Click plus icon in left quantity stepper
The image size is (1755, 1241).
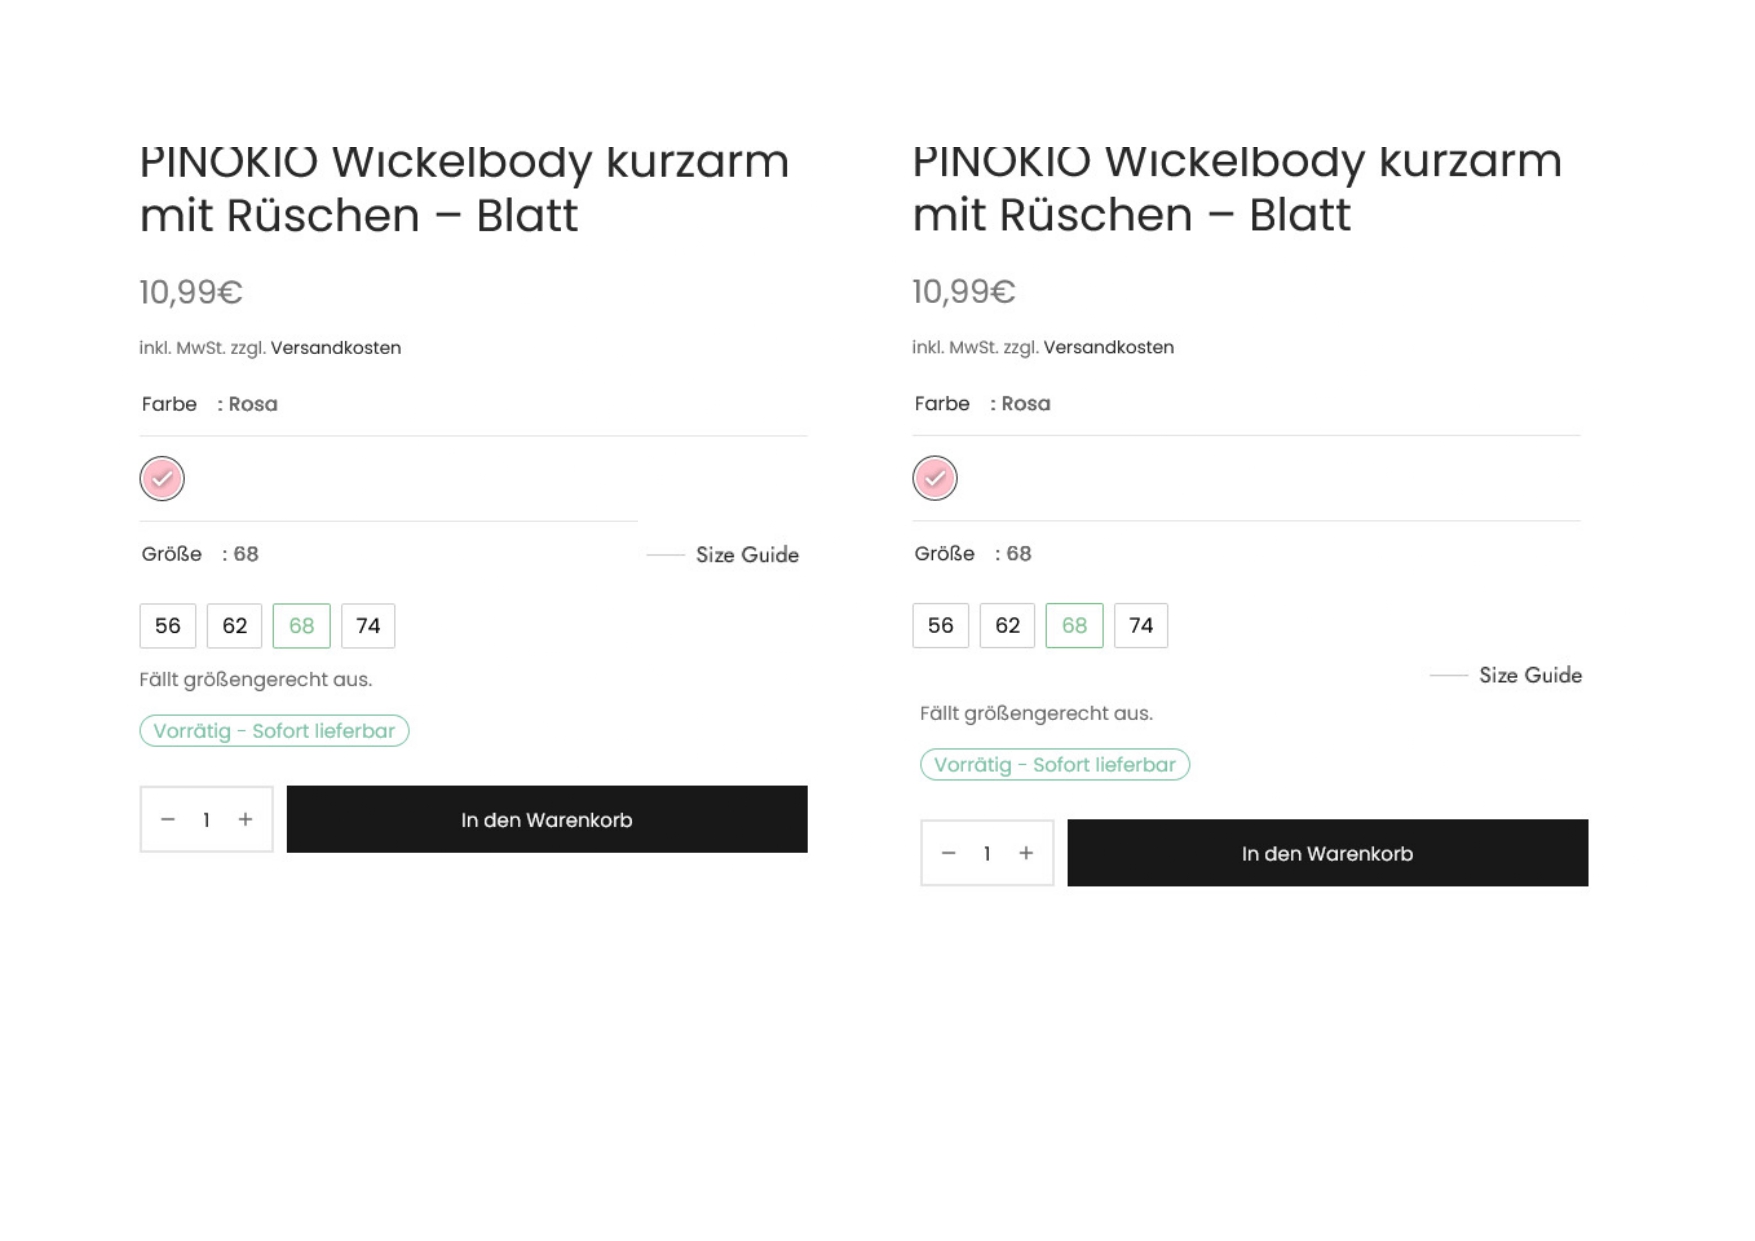245,819
